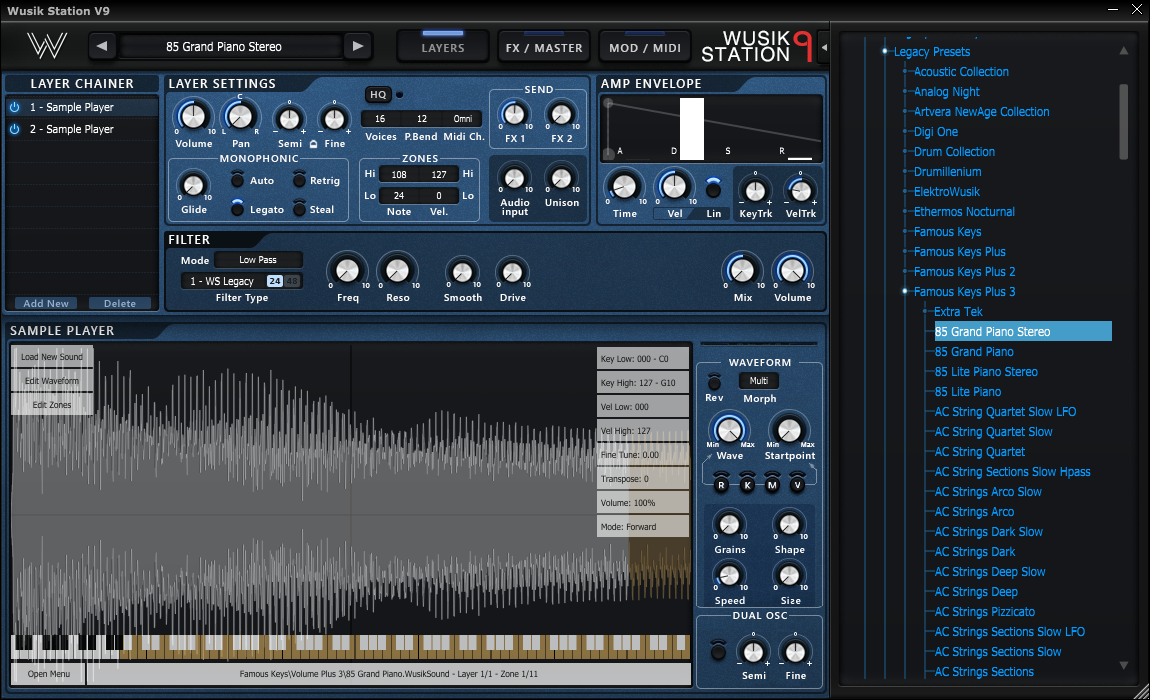The height and width of the screenshot is (700, 1150).
Task: Select the AC Strings Pizzicato preset
Action: [x=984, y=612]
